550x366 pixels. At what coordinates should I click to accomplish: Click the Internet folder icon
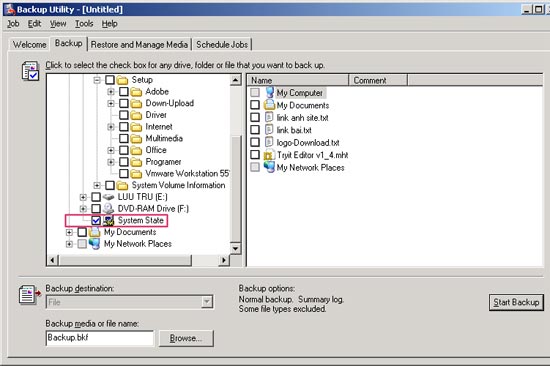(x=136, y=127)
